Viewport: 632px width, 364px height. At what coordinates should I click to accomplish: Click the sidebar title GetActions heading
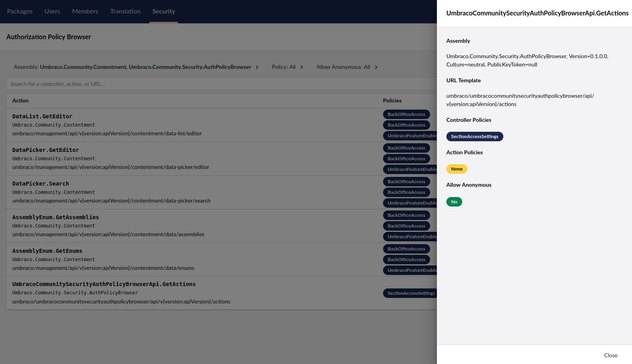(537, 13)
